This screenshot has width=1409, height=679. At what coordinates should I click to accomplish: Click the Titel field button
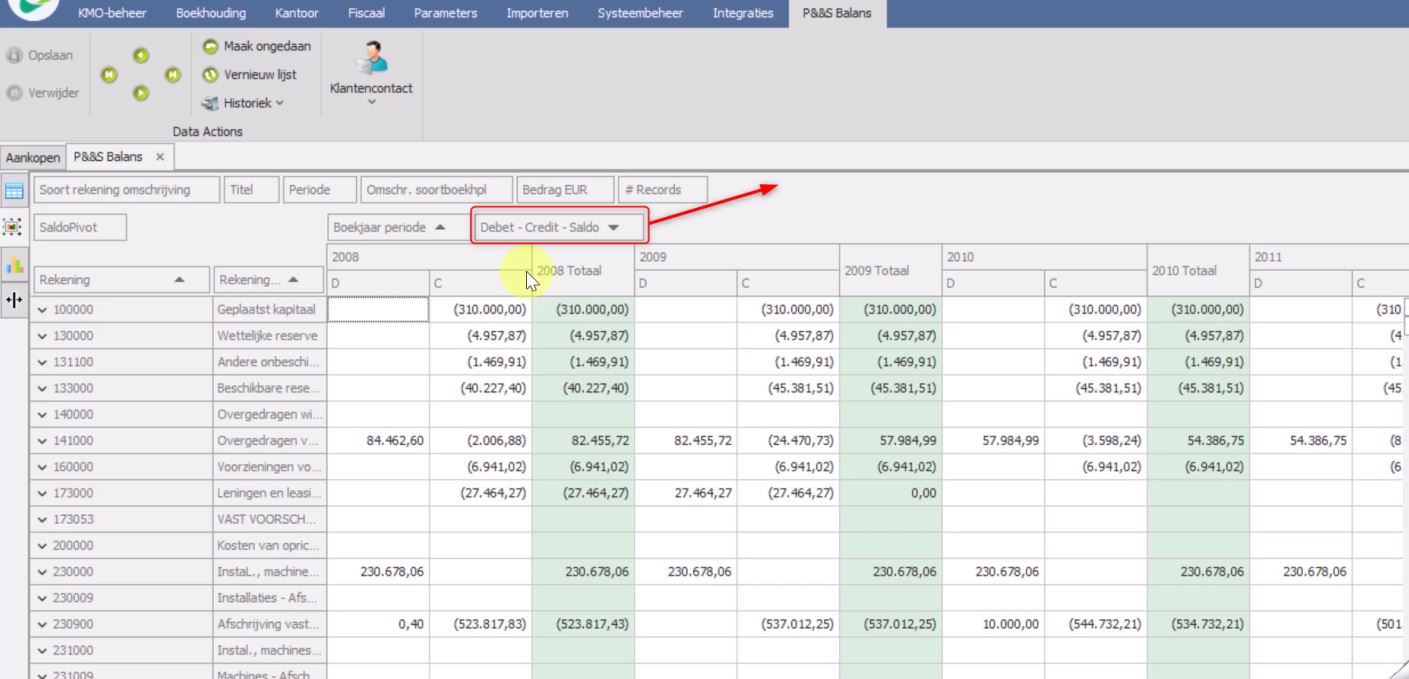click(250, 189)
